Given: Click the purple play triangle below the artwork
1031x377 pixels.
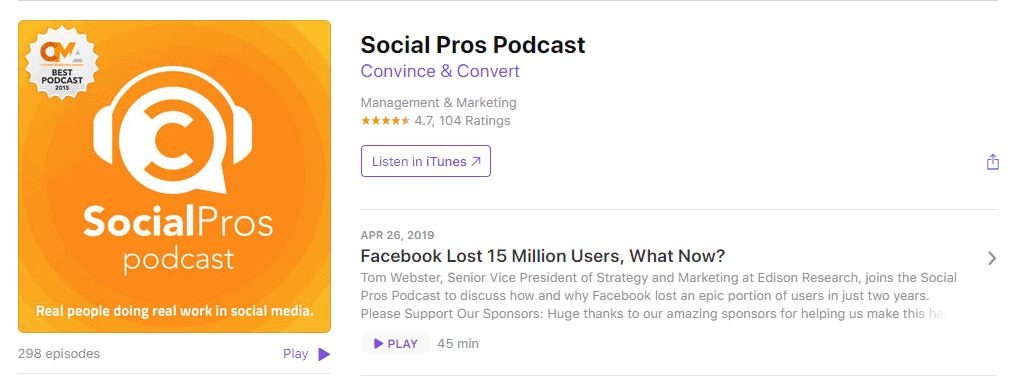Looking at the screenshot, I should [324, 355].
